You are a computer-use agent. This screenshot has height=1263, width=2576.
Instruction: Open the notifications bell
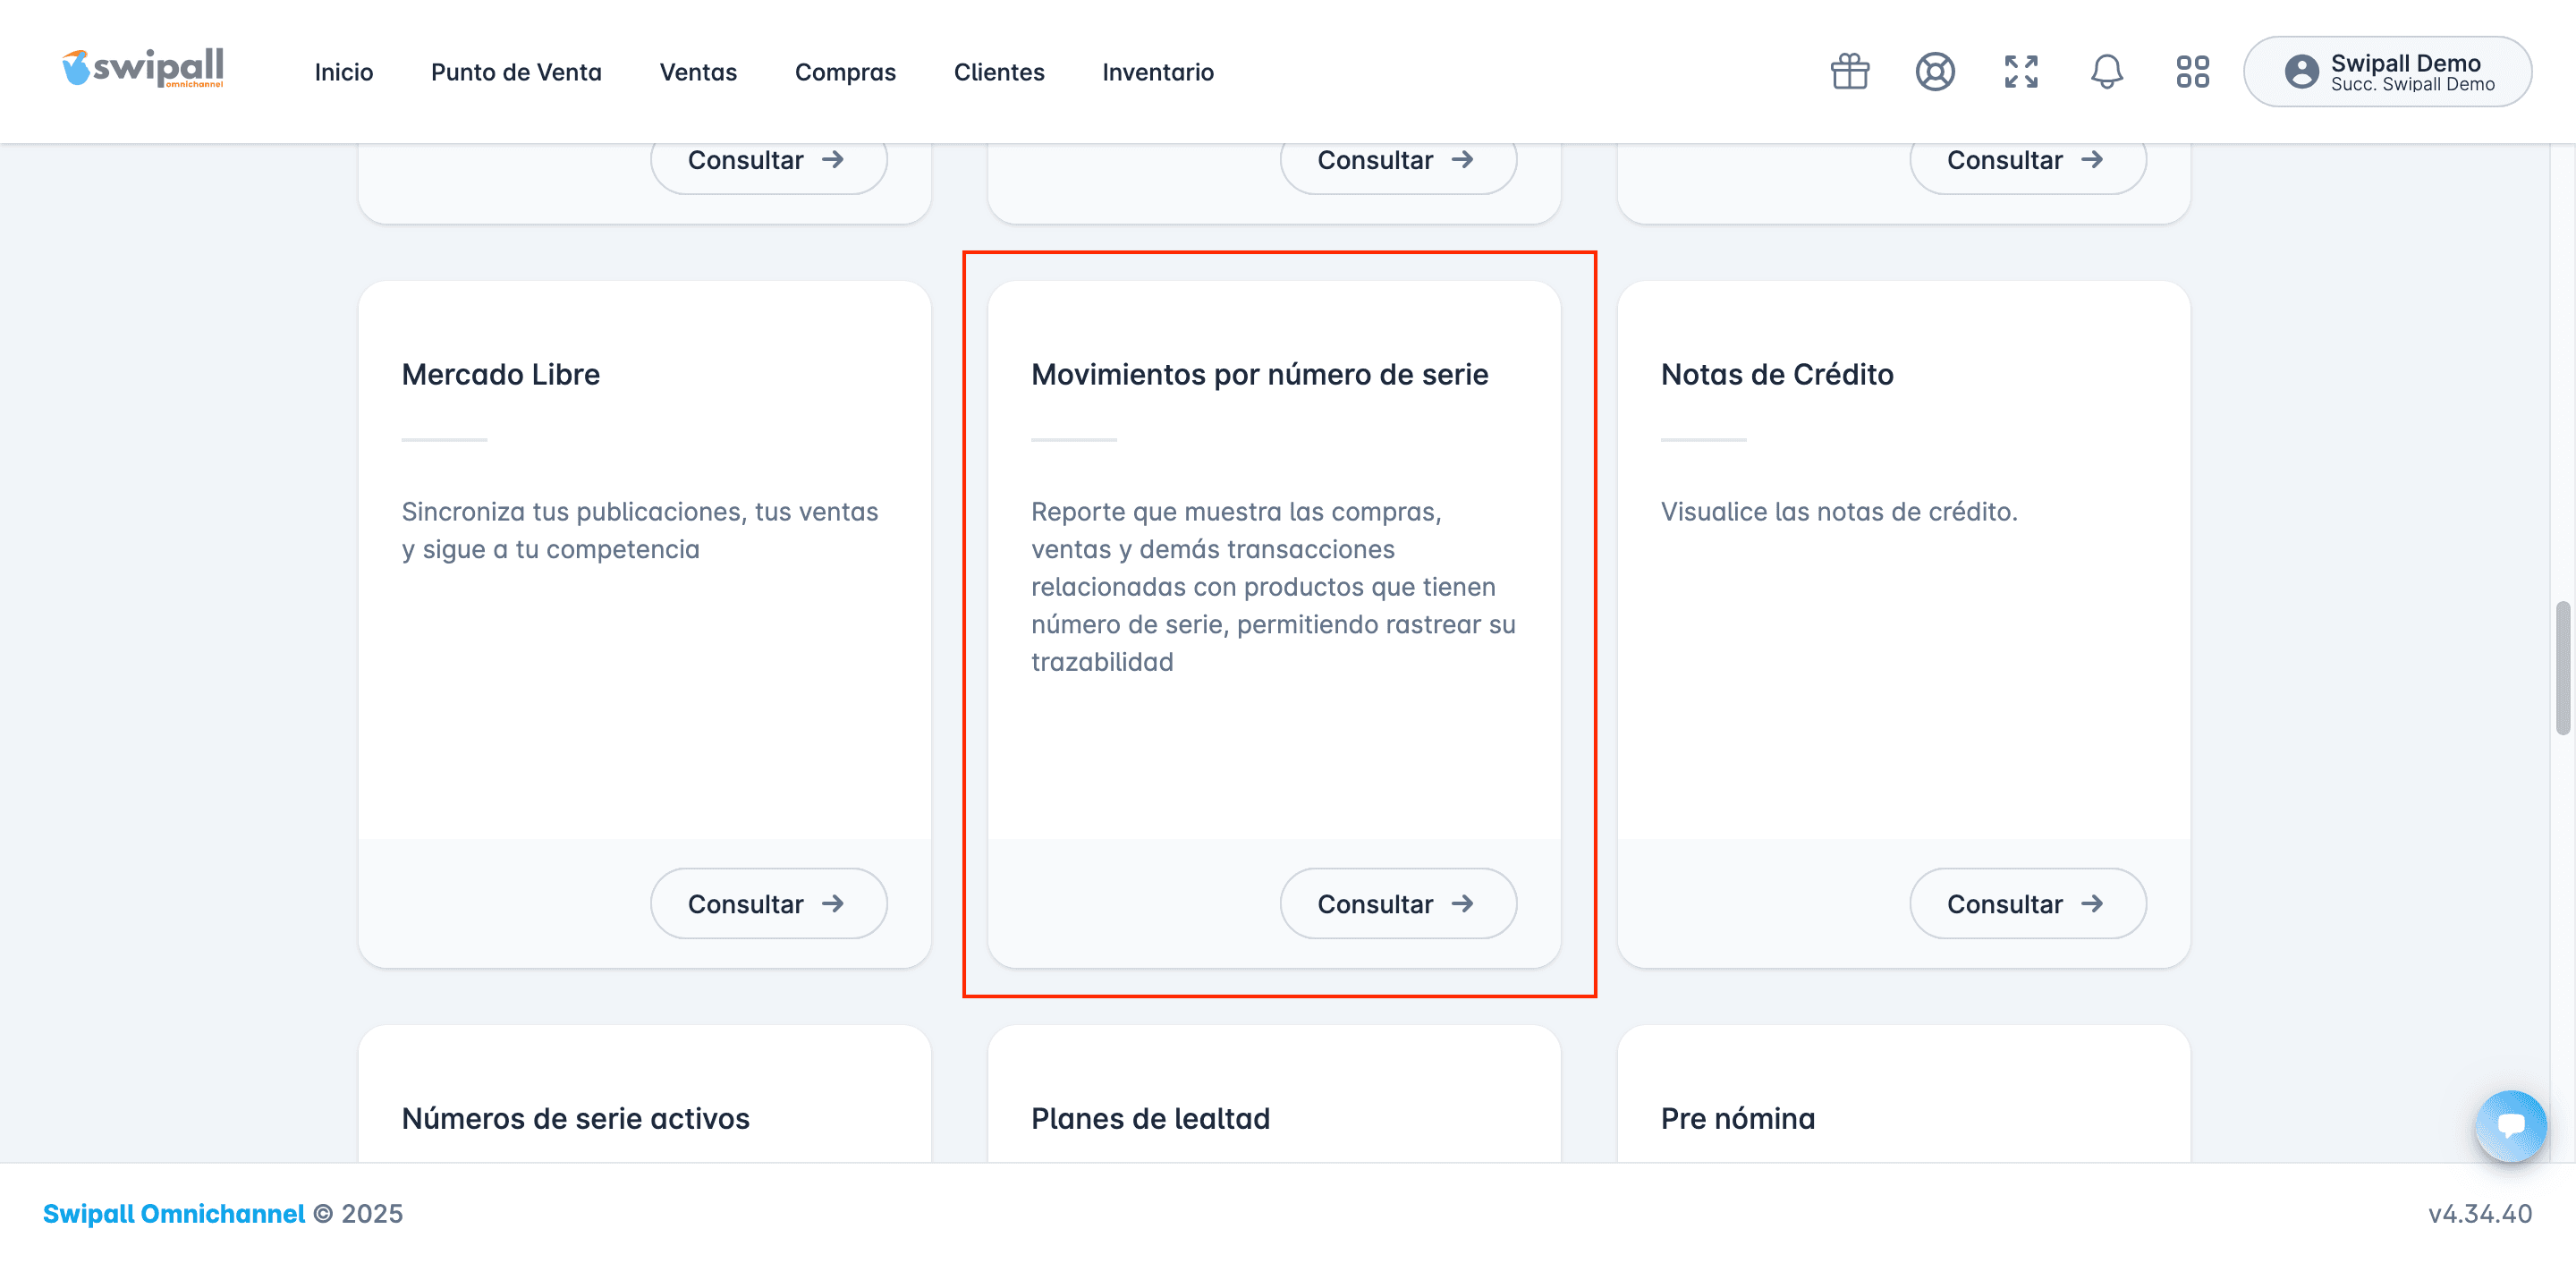[x=2106, y=72]
